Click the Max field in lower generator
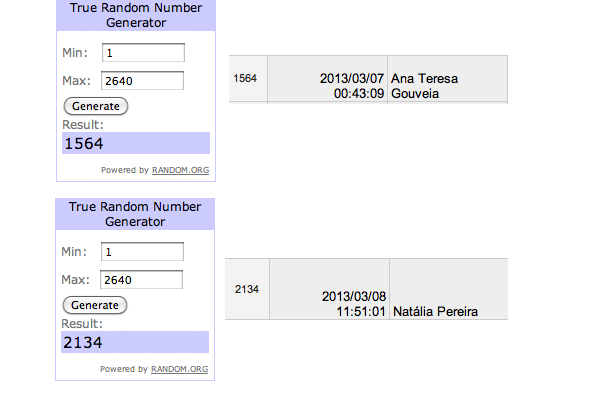 142,279
